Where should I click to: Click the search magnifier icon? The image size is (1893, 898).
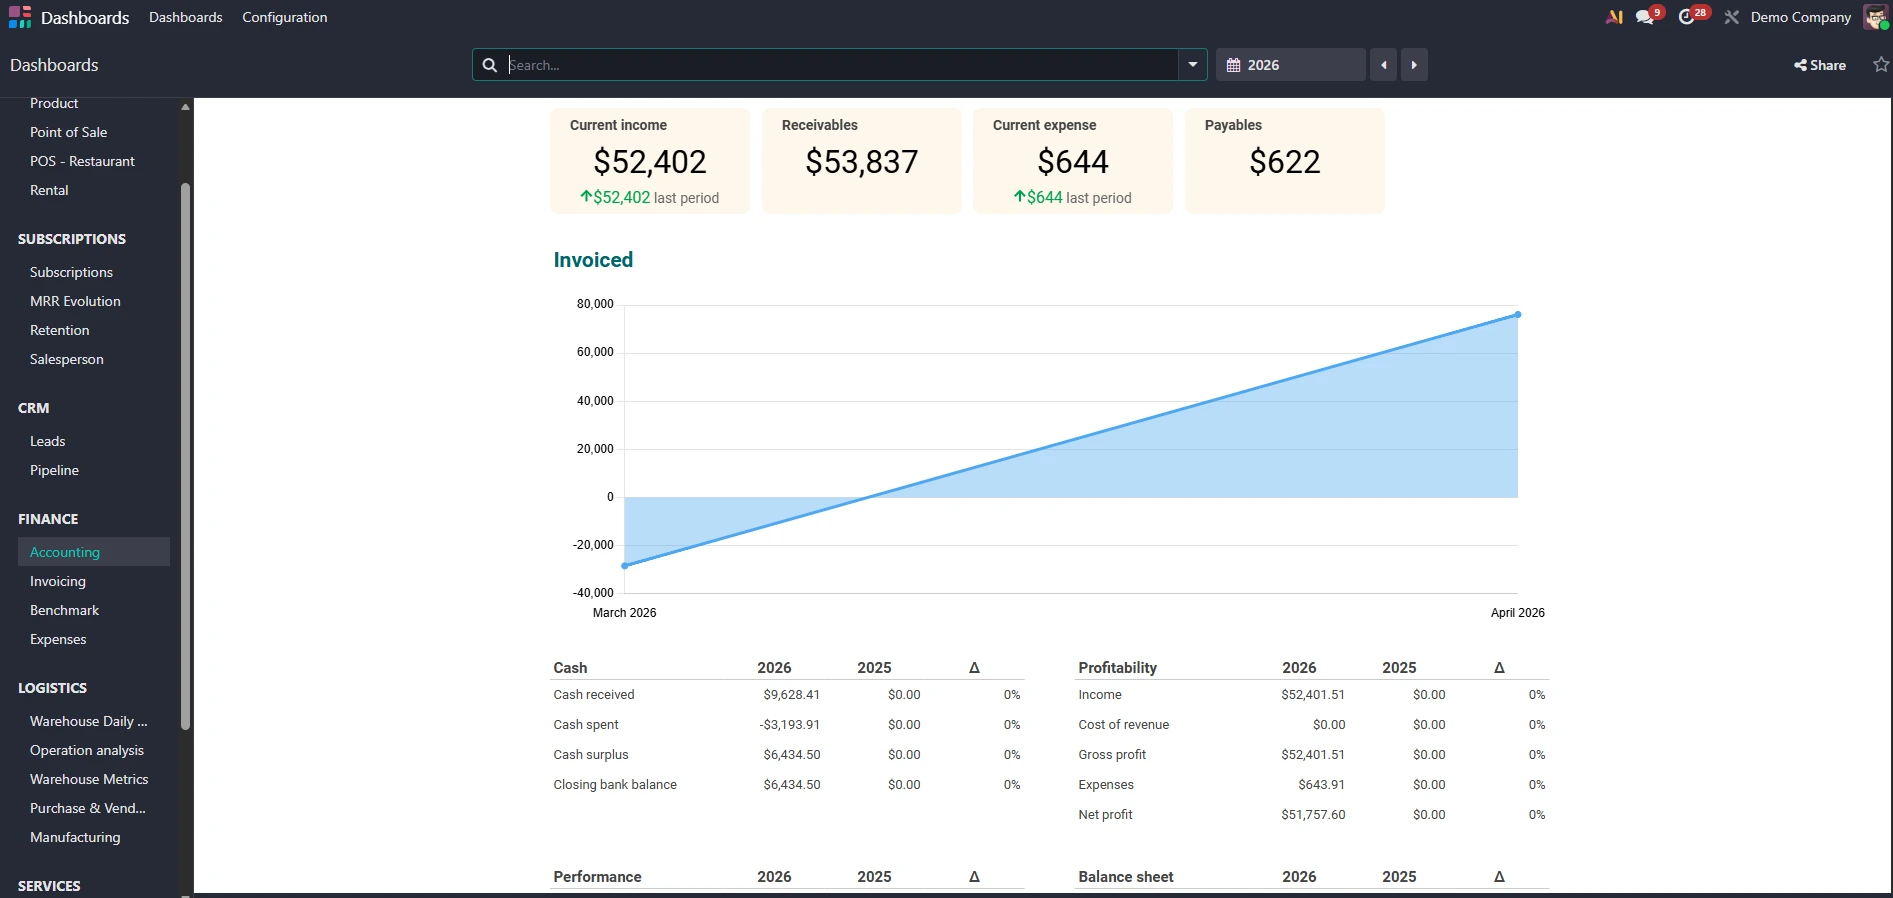point(490,65)
